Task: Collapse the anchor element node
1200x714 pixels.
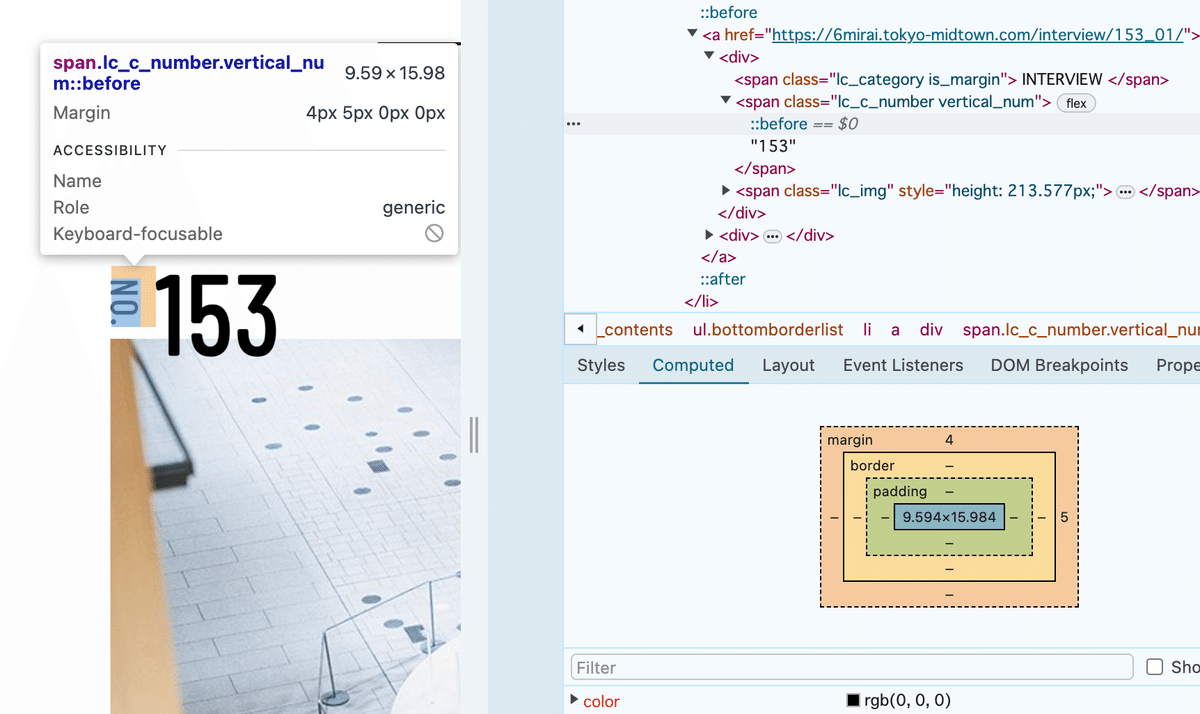Action: click(693, 35)
